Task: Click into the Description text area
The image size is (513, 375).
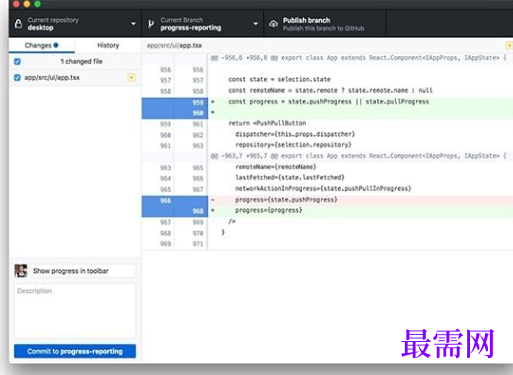Action: point(75,311)
